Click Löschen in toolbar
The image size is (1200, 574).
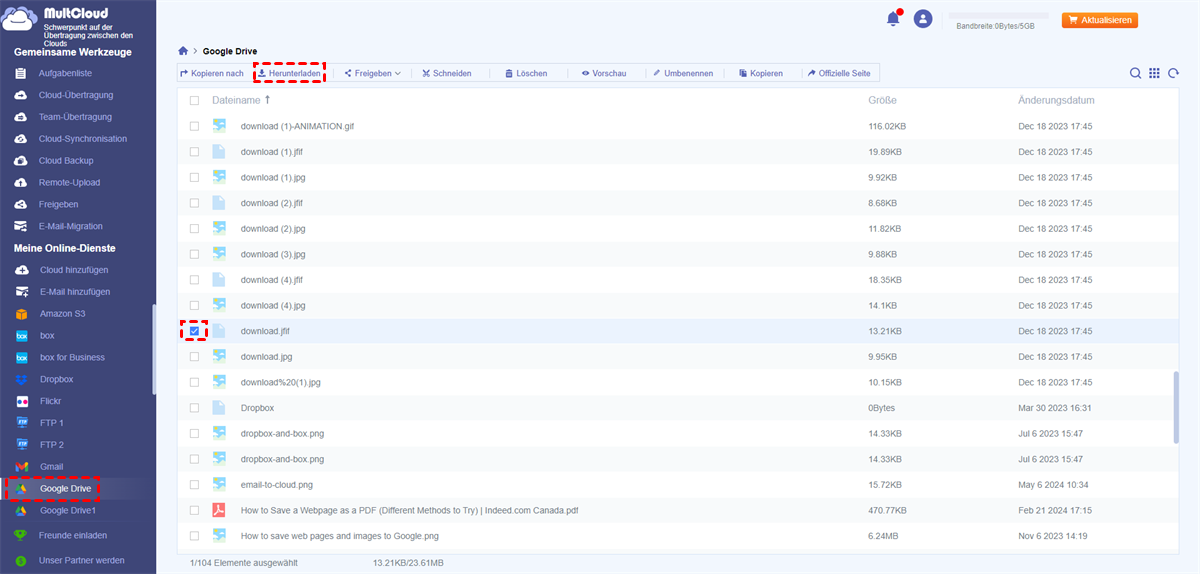[x=525, y=73]
